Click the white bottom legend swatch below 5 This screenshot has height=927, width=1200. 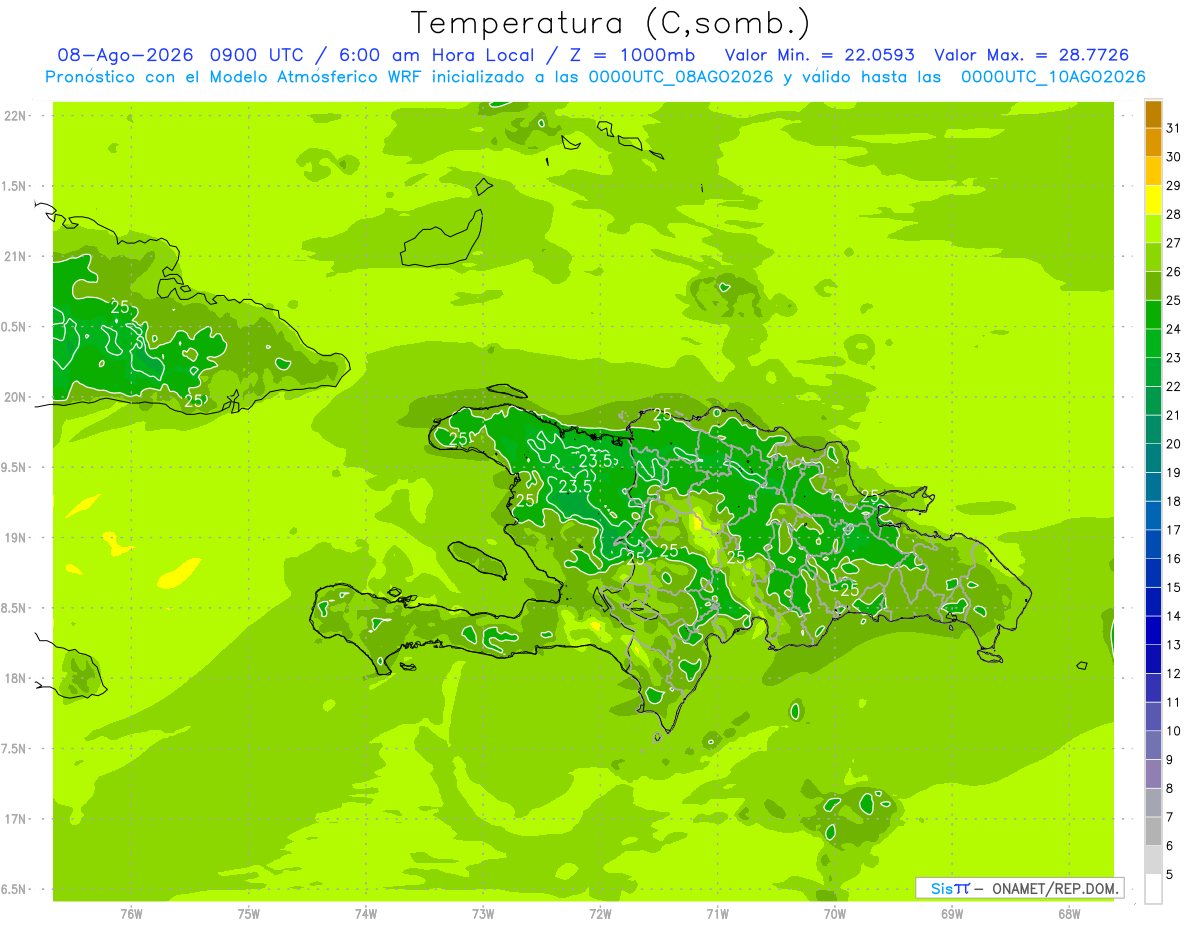[x=1153, y=889]
